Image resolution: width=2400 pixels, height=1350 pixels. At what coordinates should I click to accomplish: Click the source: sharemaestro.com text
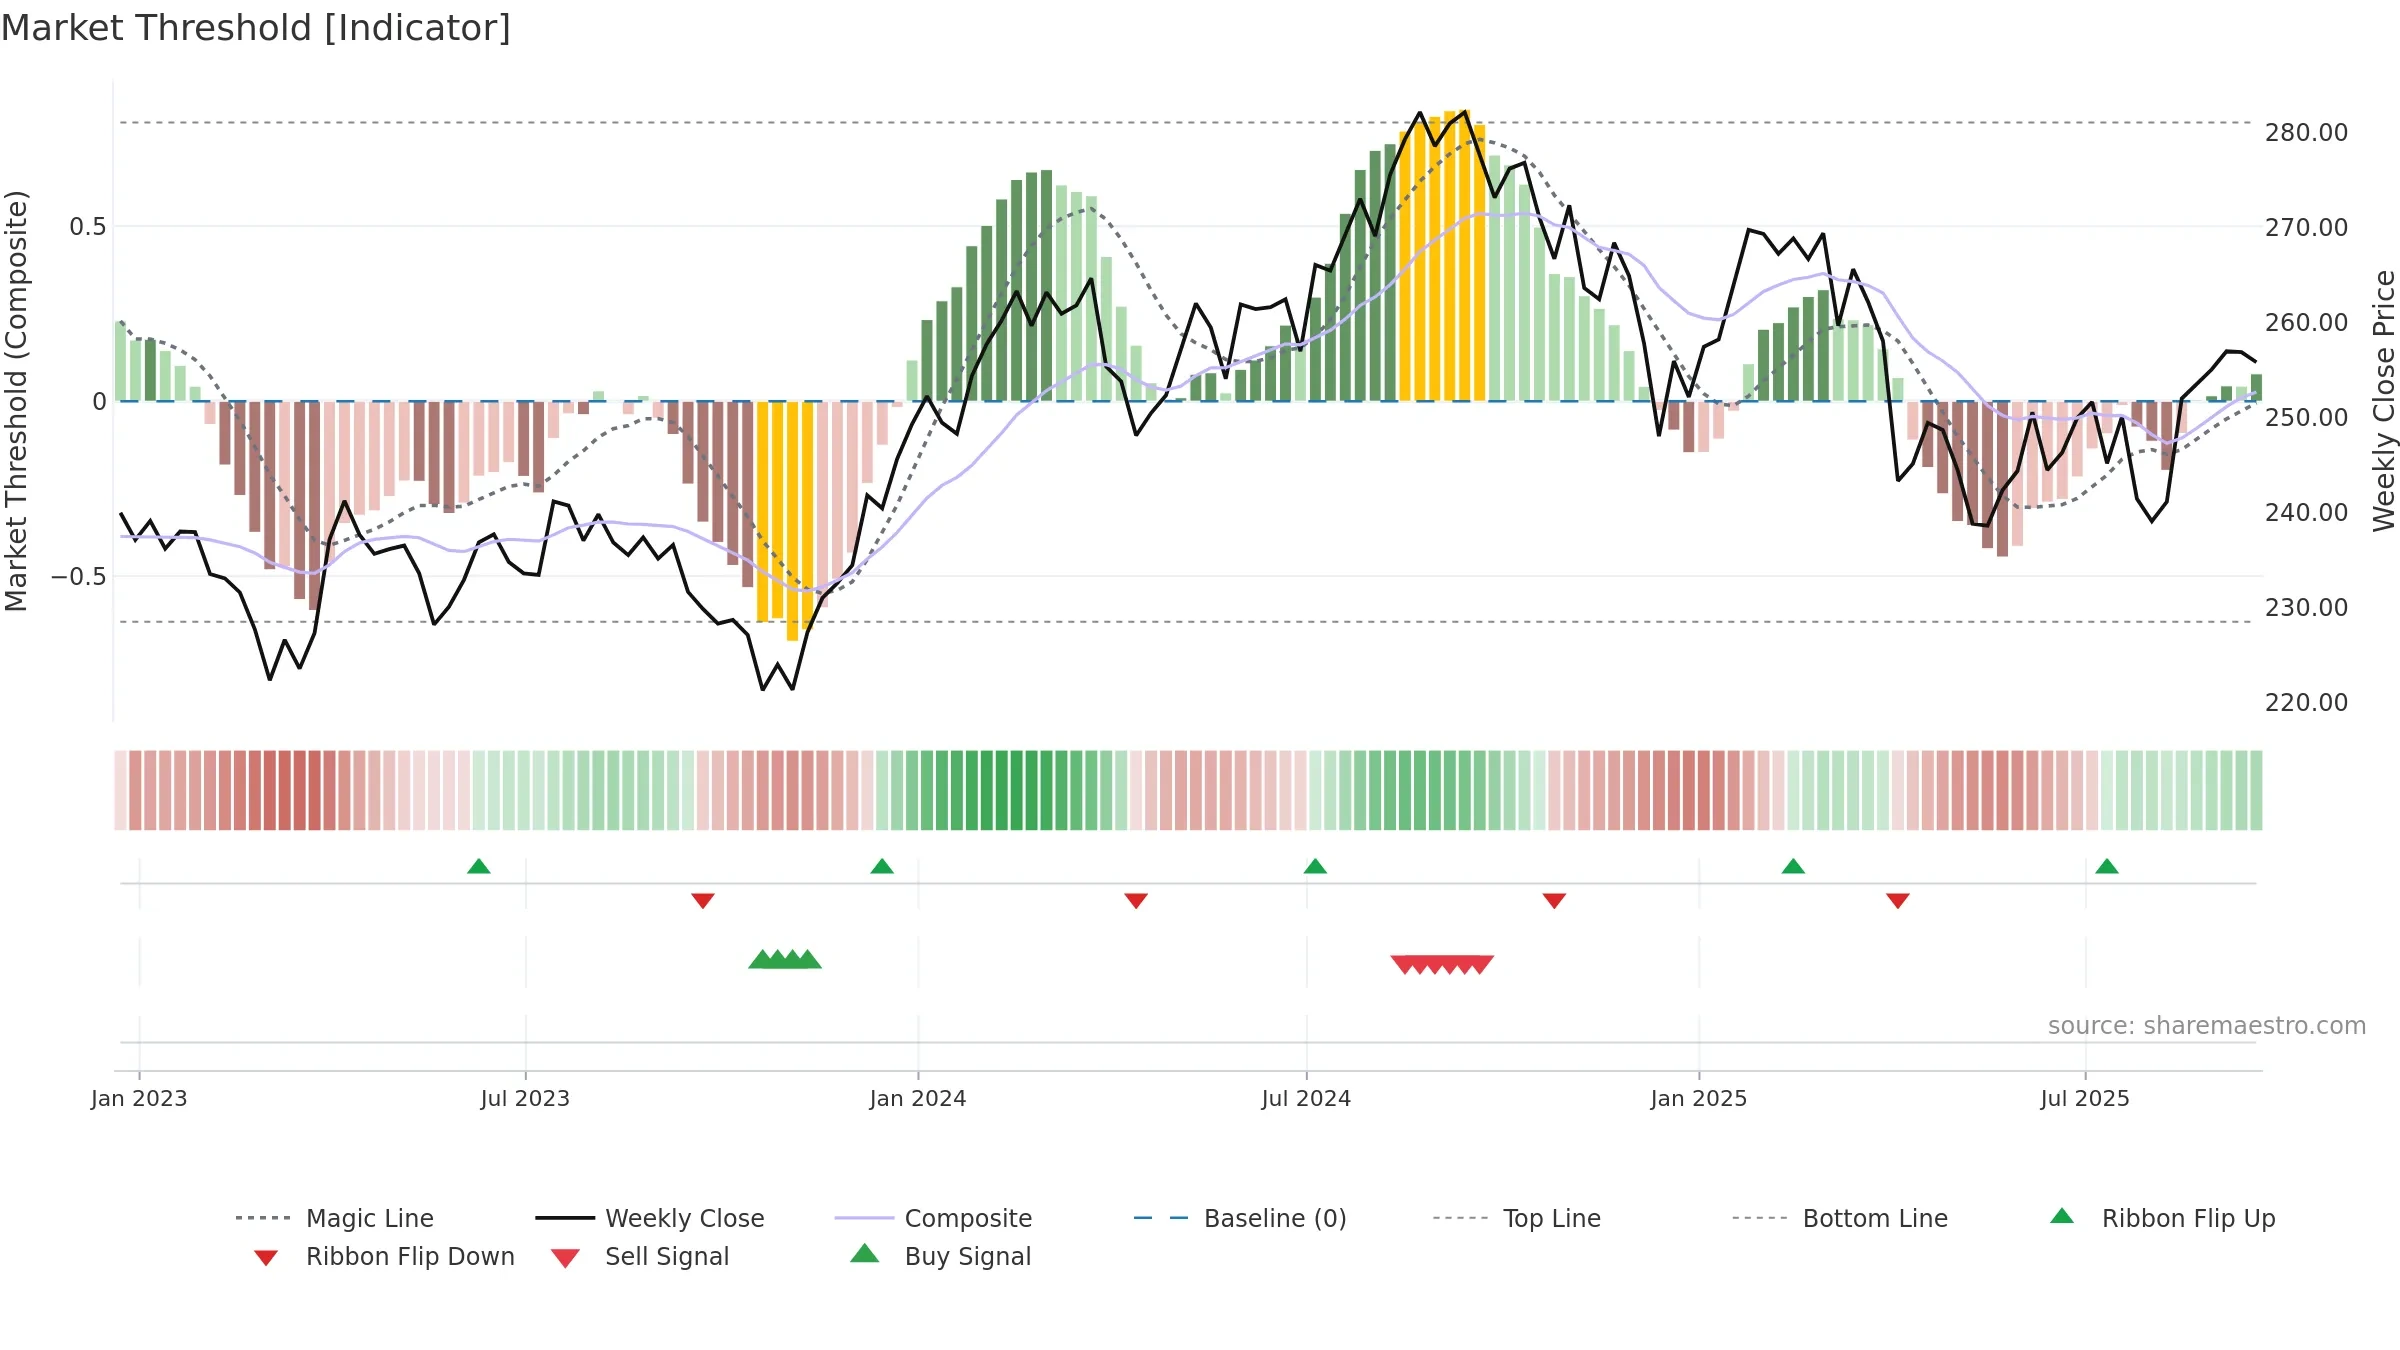click(x=2207, y=1026)
